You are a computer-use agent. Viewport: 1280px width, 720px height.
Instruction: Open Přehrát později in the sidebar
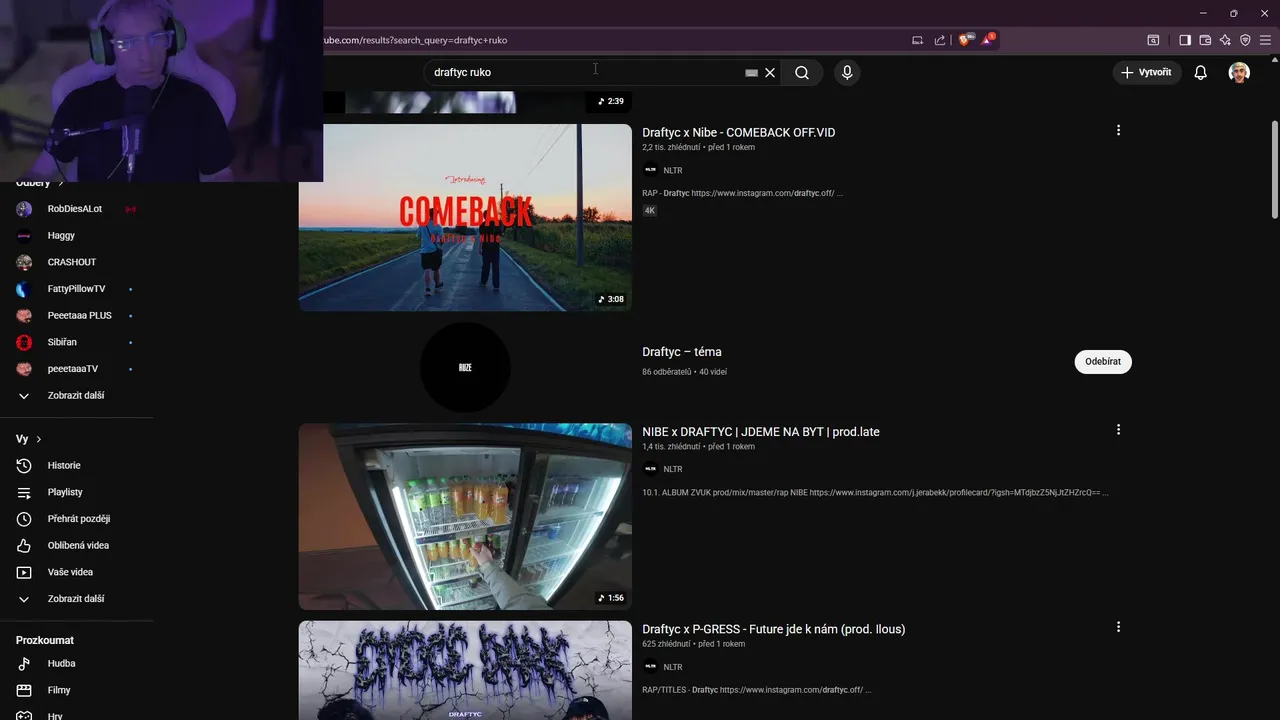78,519
